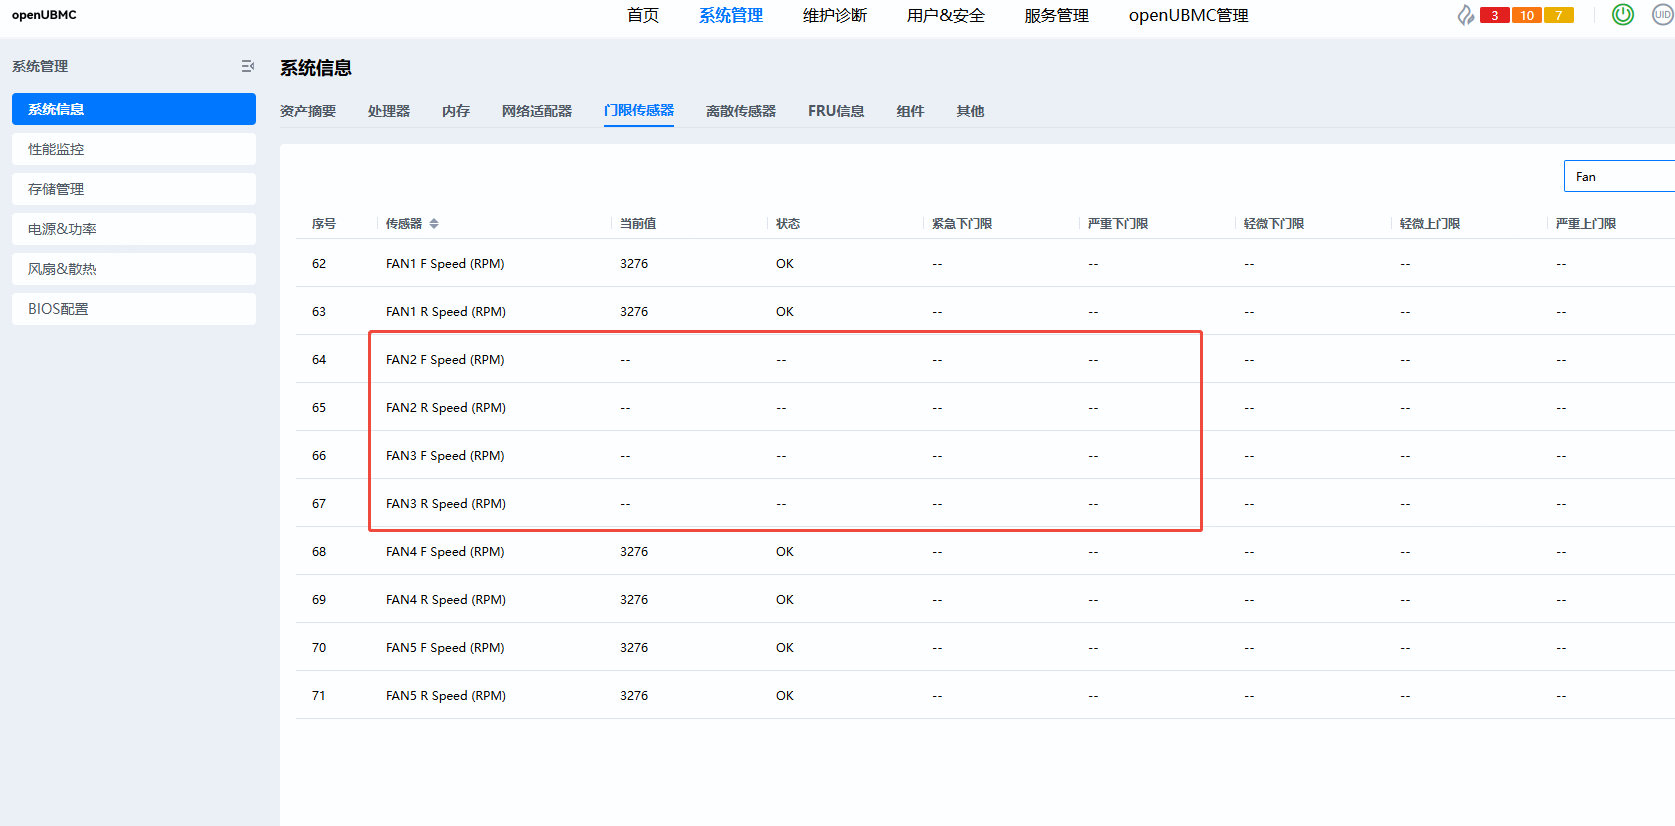Collapse the 系统管理 sidebar menu
Image resolution: width=1675 pixels, height=826 pixels.
click(247, 66)
